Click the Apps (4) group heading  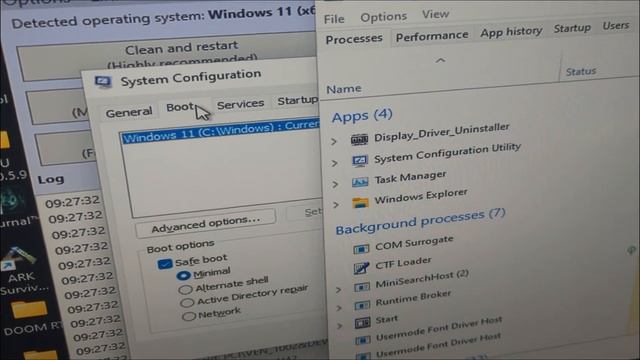coord(362,116)
